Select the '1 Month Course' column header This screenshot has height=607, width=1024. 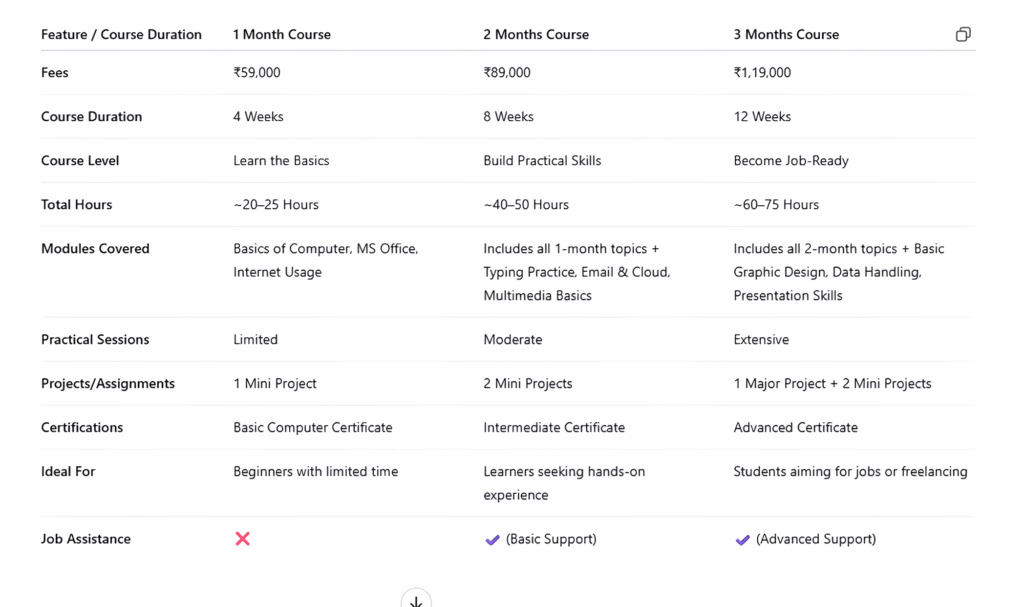(x=282, y=35)
